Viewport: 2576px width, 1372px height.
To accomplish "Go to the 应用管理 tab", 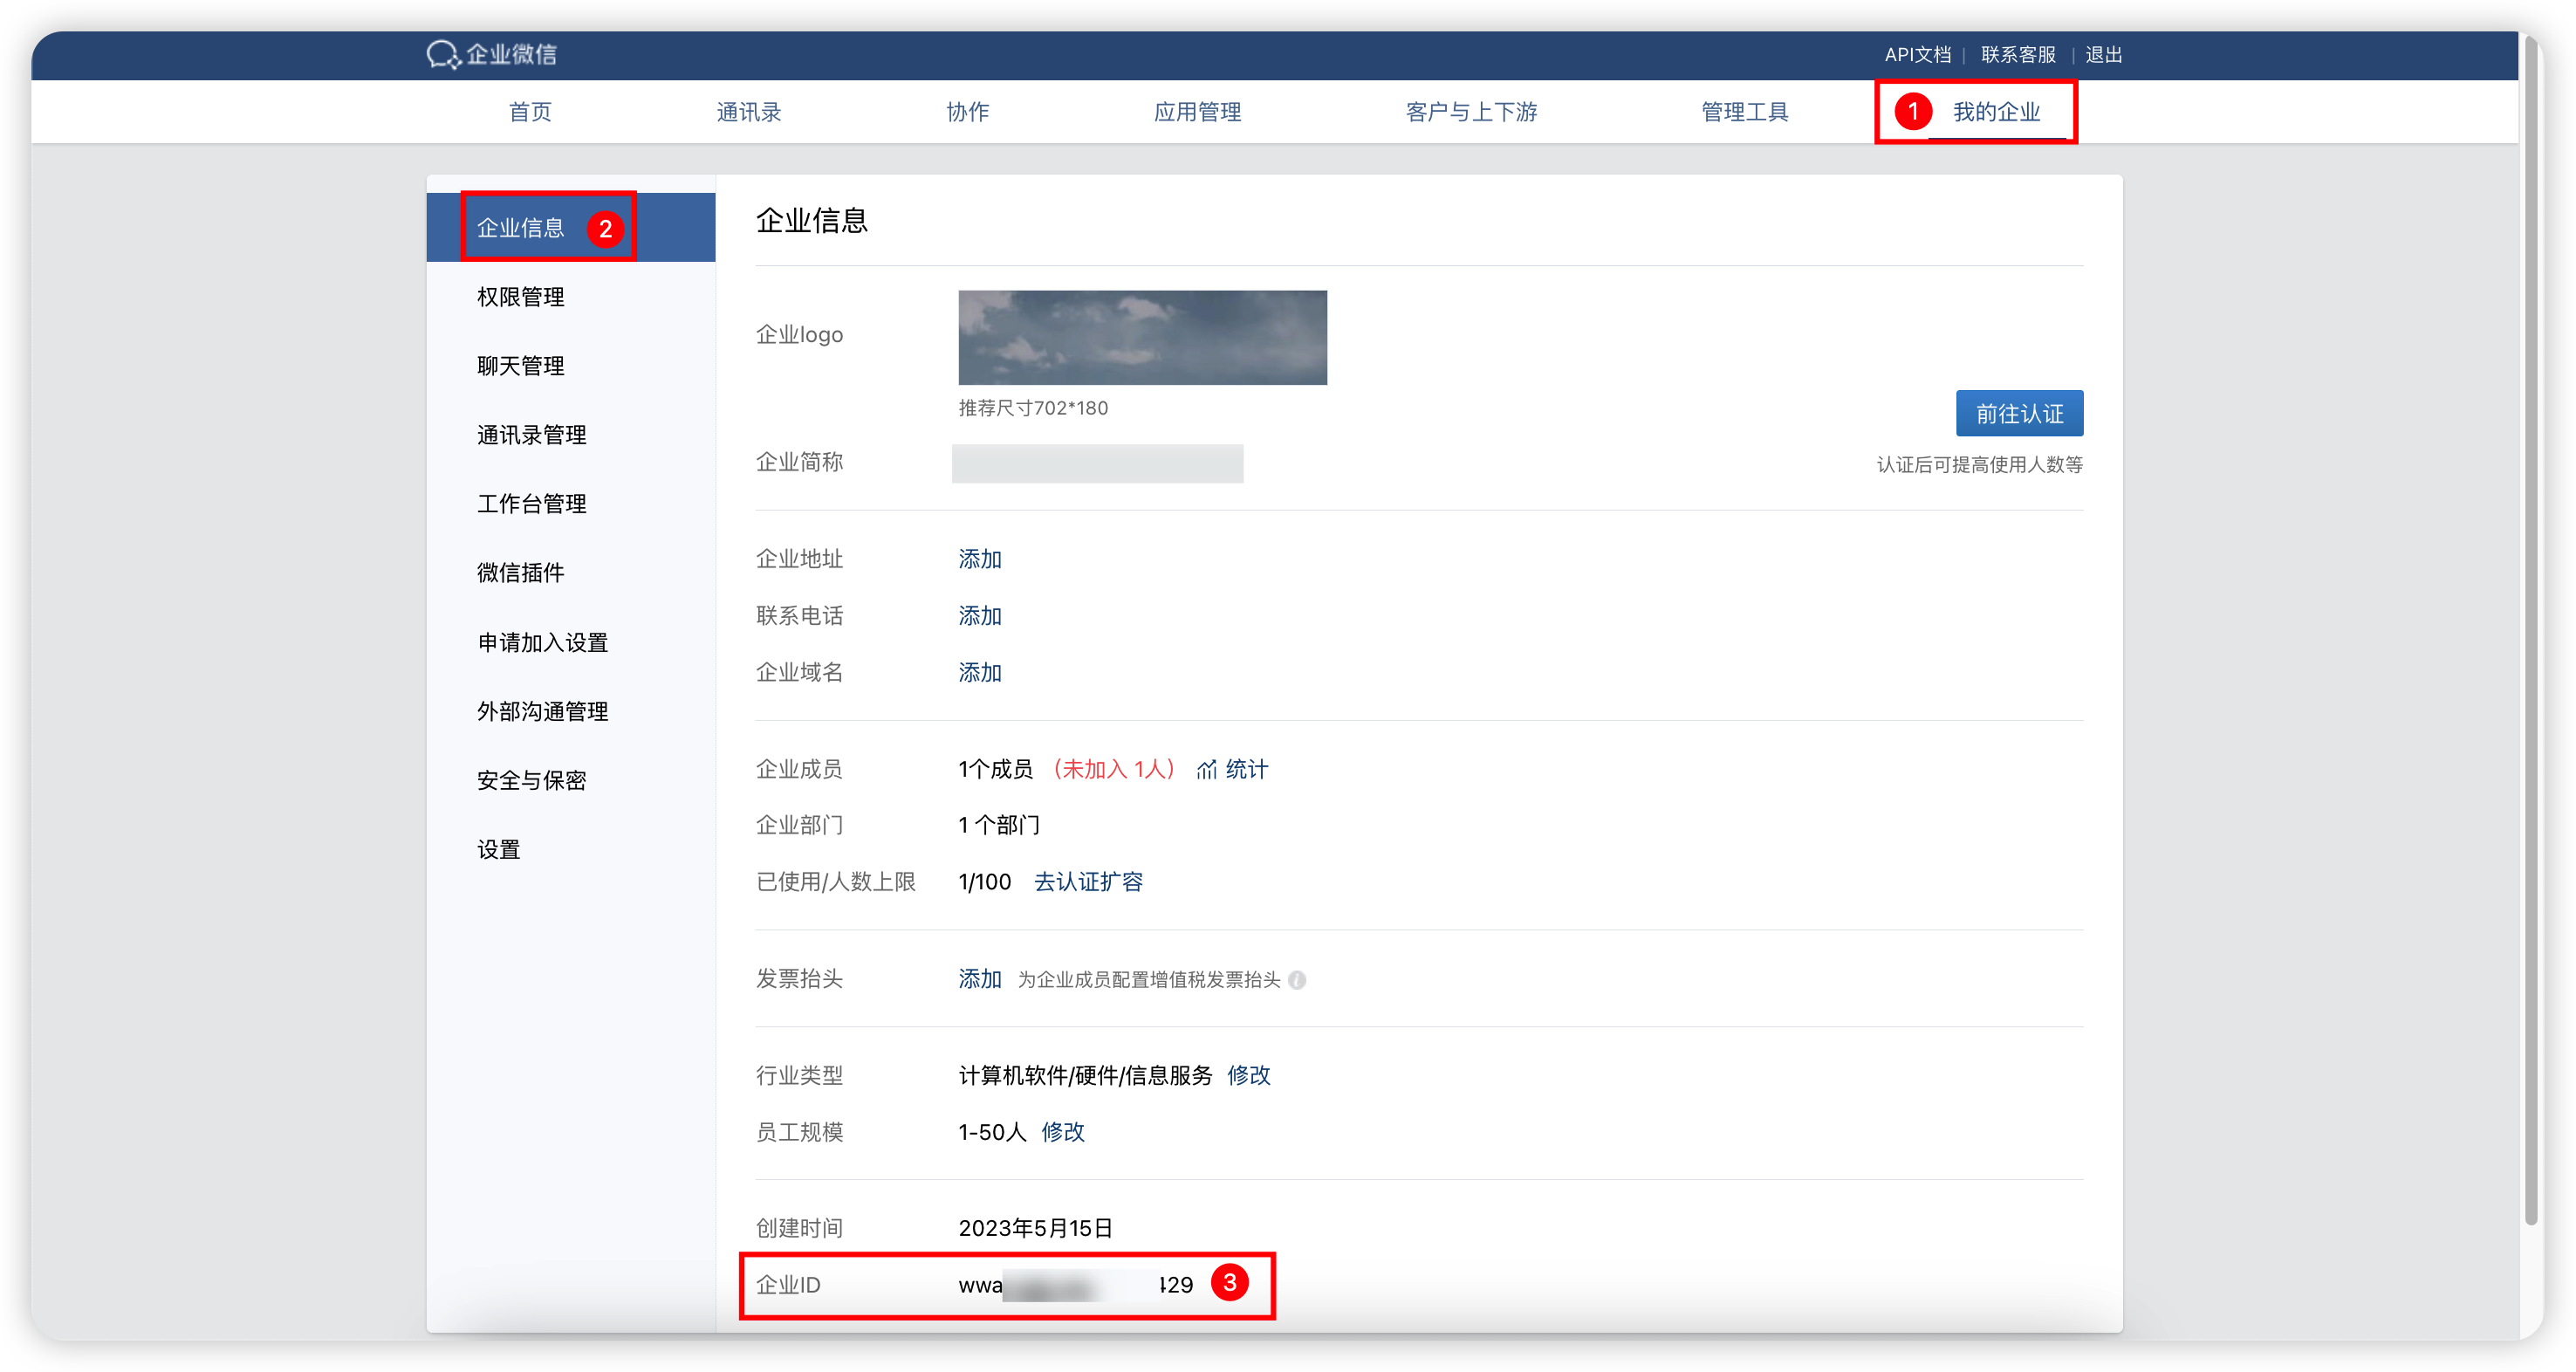I will click(1197, 112).
